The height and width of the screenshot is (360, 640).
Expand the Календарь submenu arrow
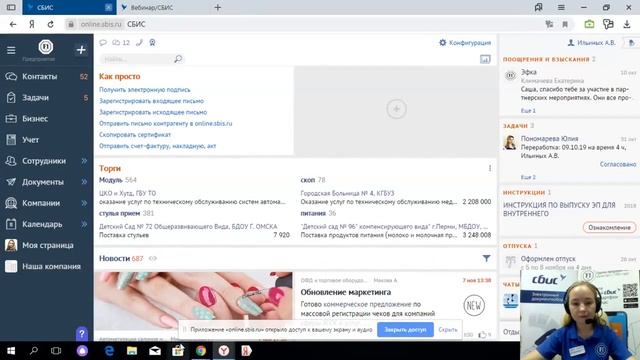coord(84,224)
